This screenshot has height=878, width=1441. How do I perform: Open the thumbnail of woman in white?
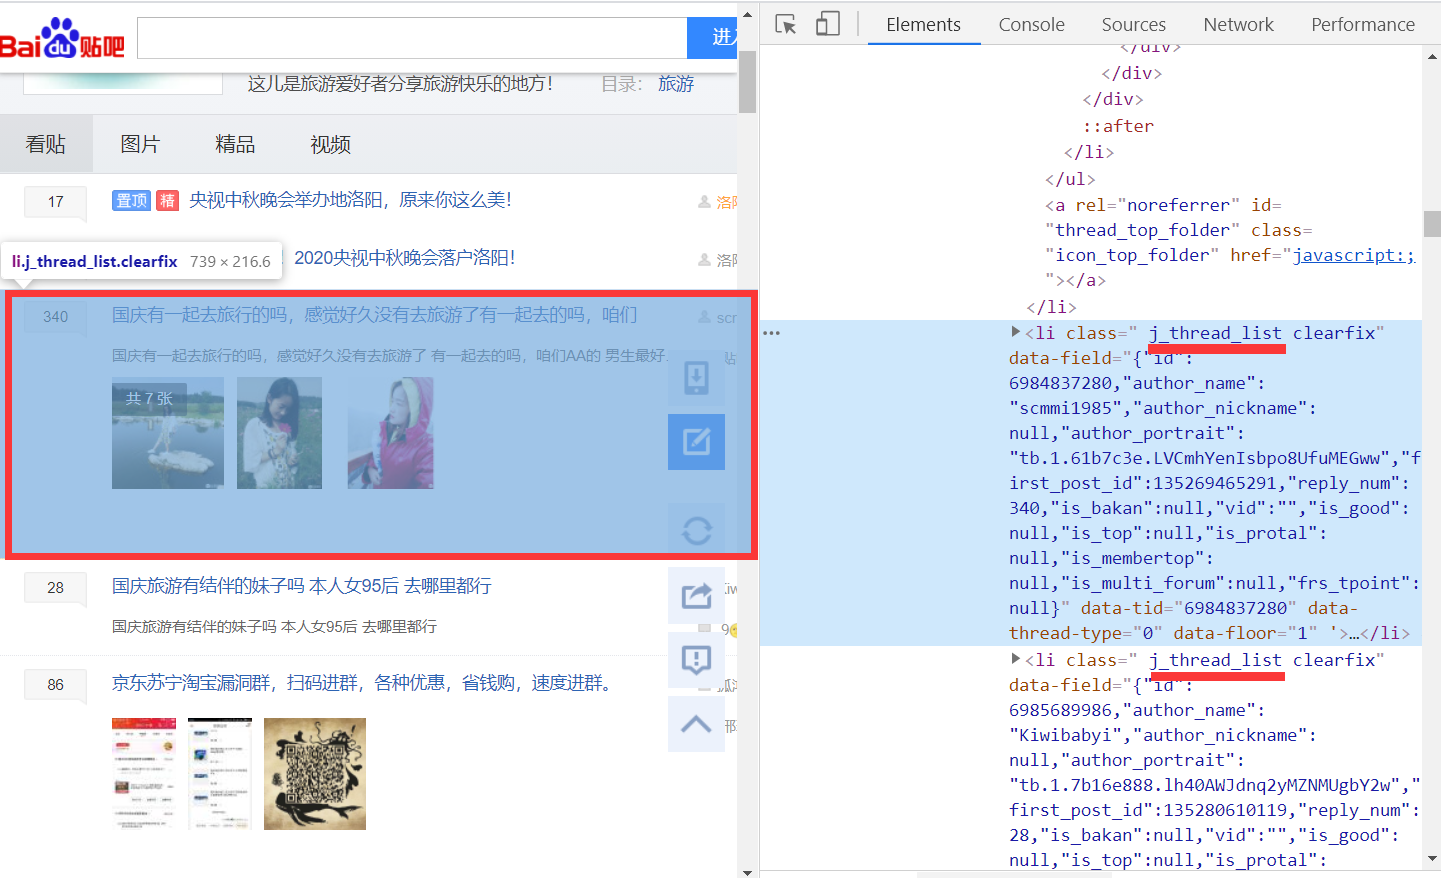279,433
